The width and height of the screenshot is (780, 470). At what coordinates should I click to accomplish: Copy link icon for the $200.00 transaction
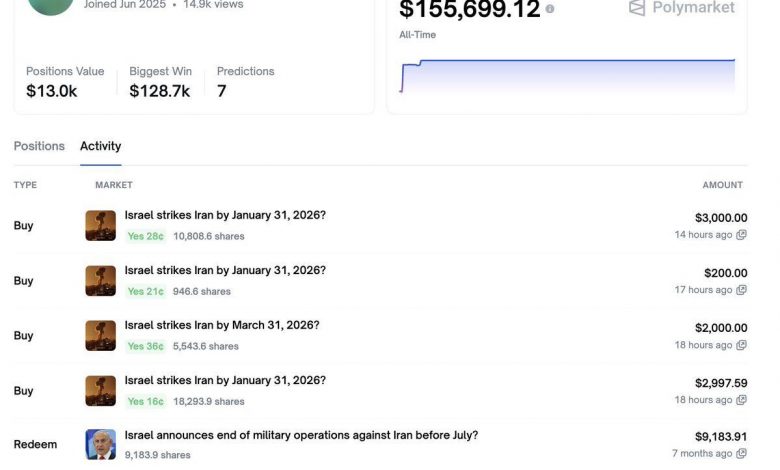741,290
